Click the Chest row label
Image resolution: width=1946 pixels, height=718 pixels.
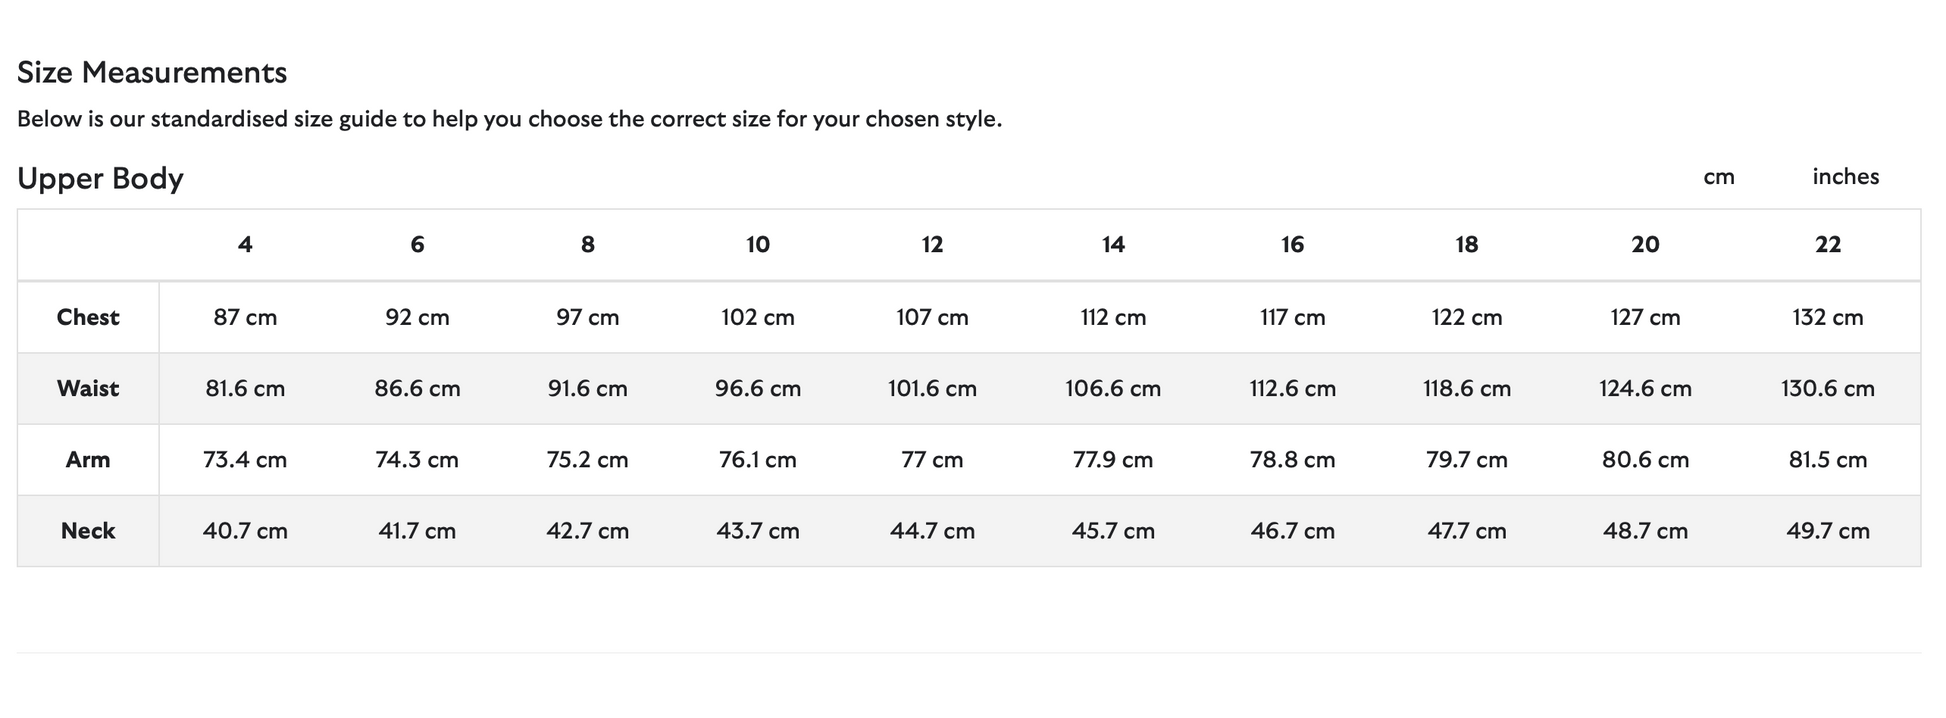click(x=88, y=317)
